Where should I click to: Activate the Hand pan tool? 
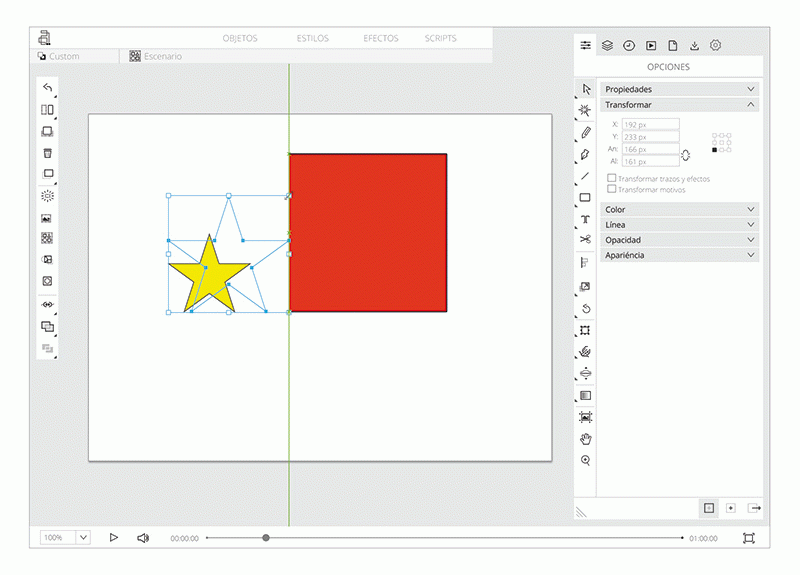point(586,438)
